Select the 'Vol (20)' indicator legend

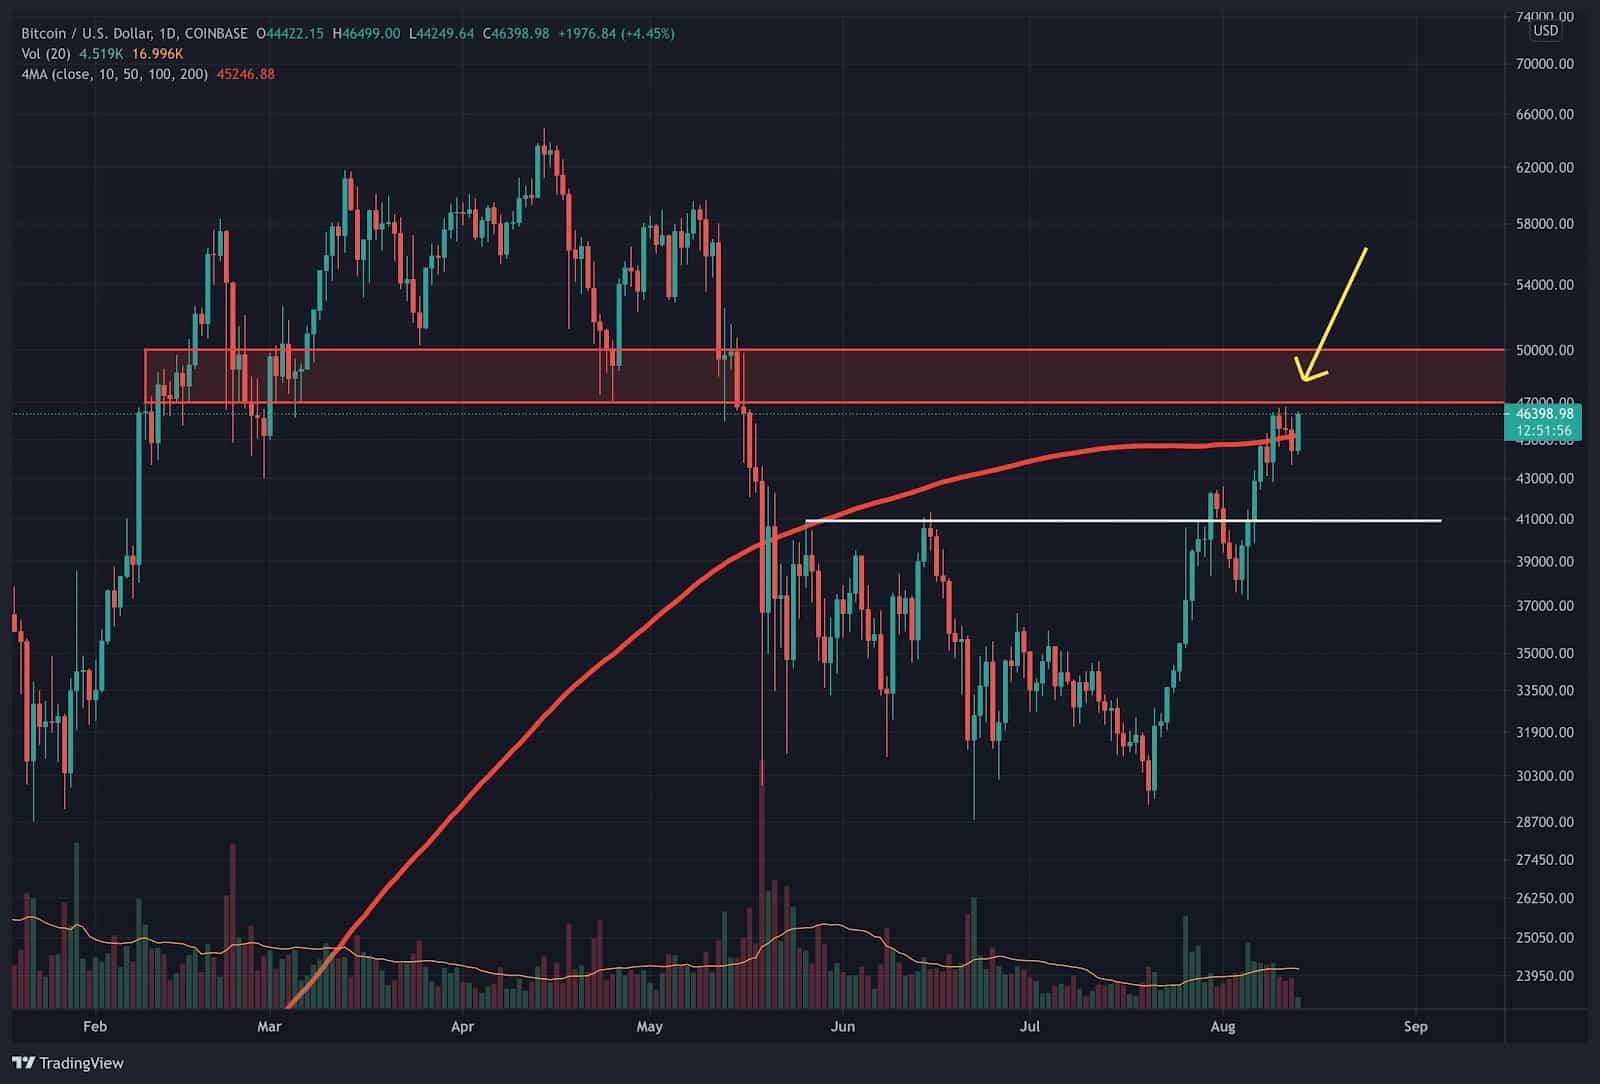[x=46, y=54]
